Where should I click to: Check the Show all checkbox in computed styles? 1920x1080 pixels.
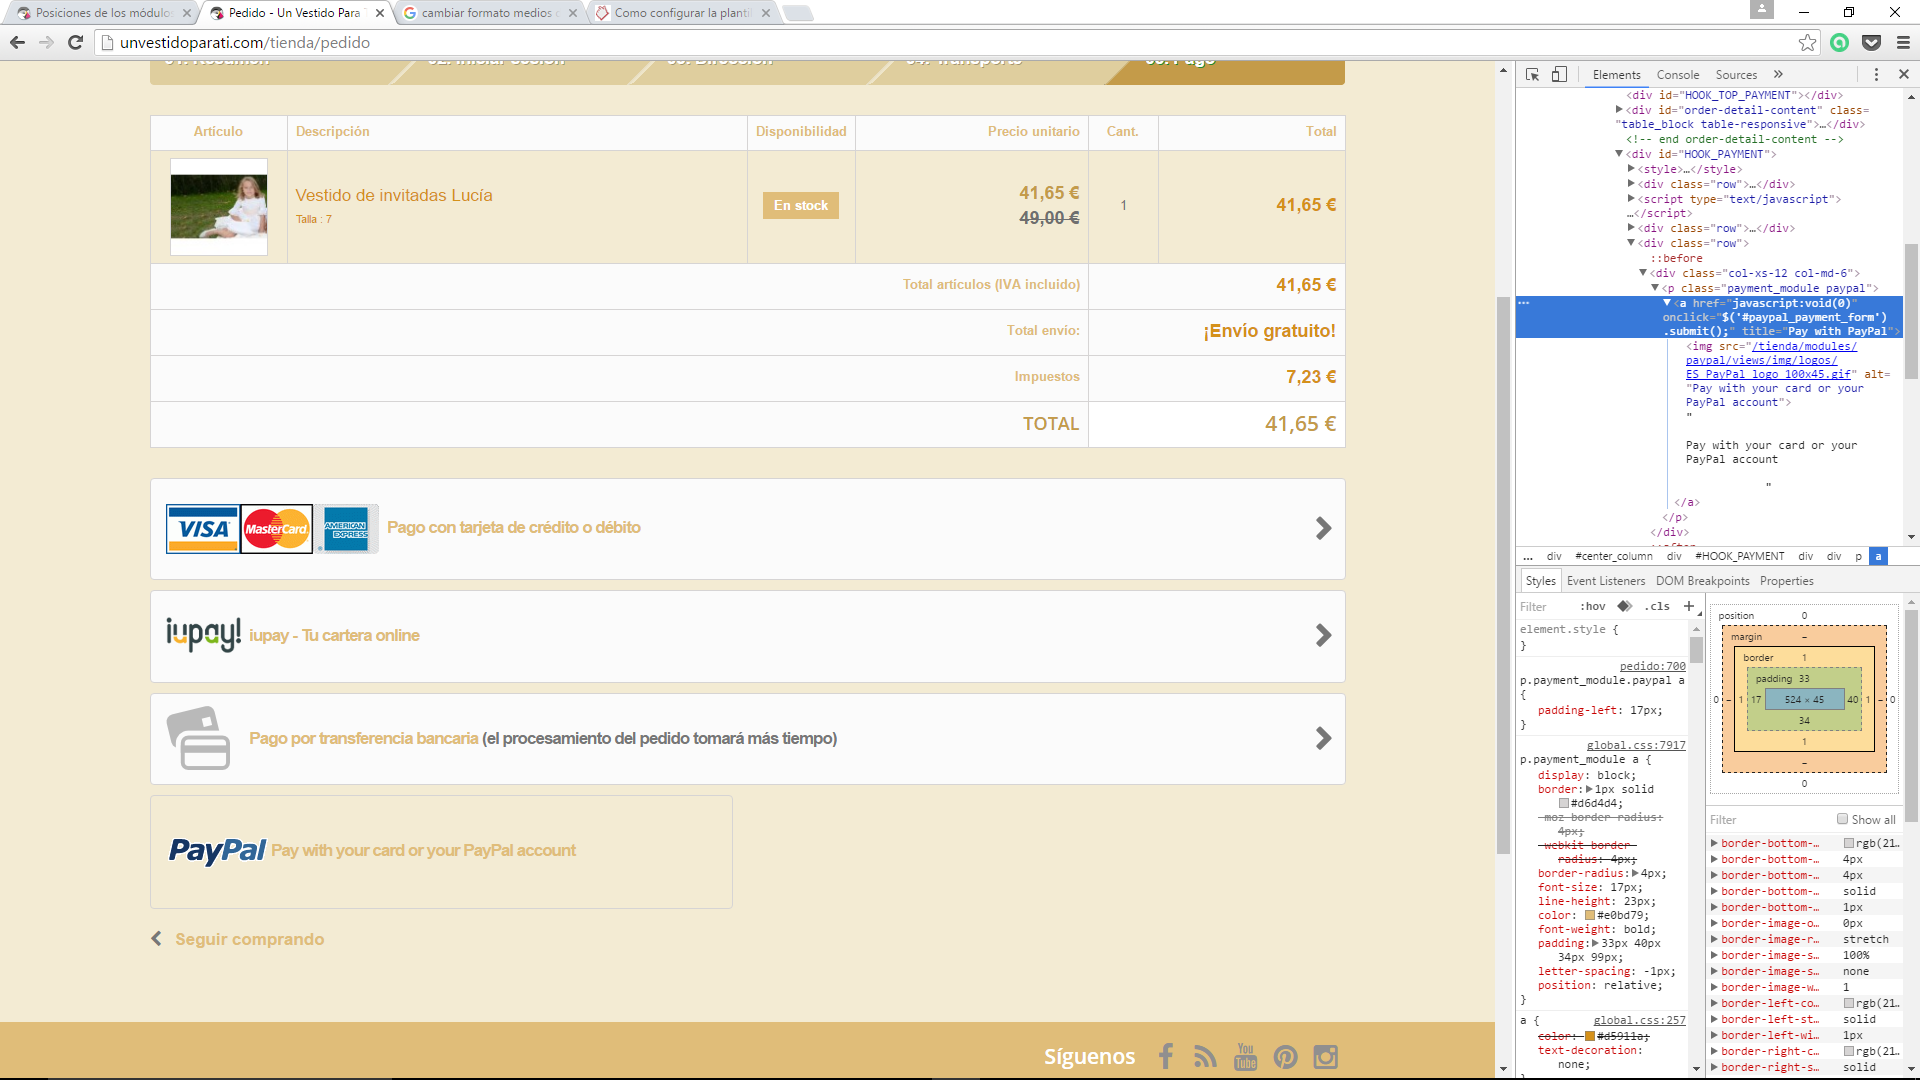(x=1842, y=819)
